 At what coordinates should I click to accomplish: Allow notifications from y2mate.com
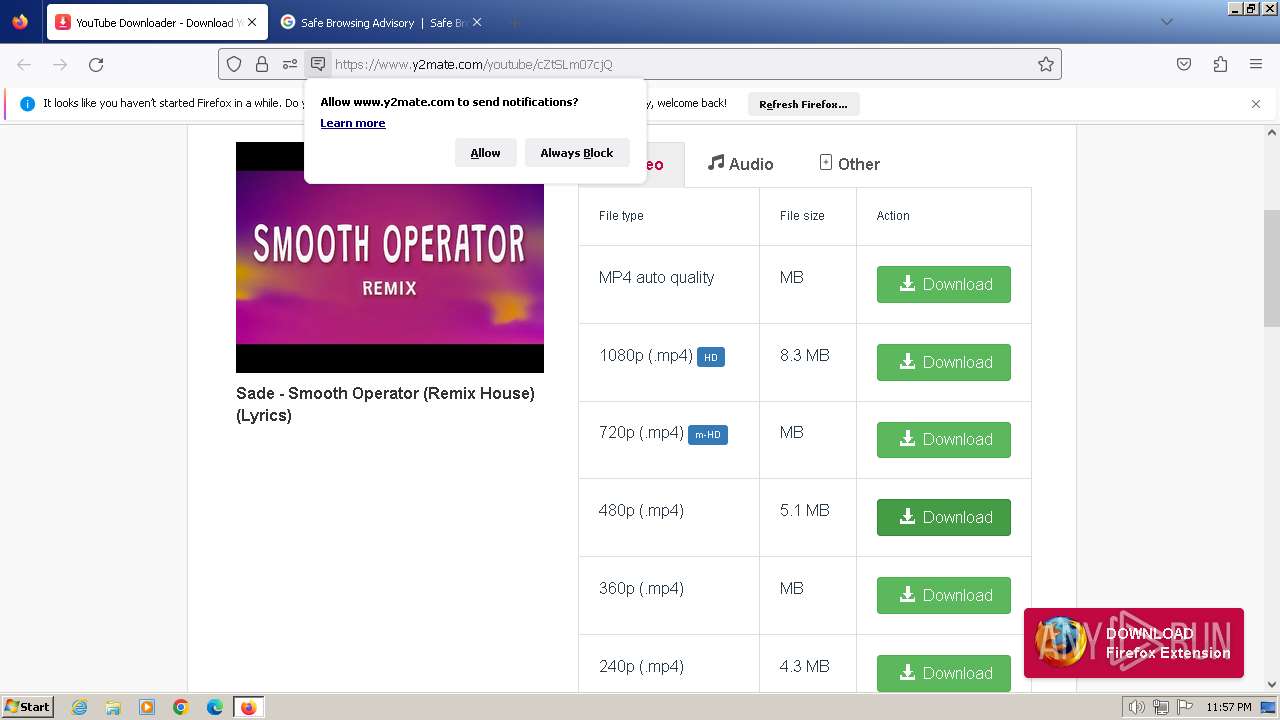tap(485, 153)
